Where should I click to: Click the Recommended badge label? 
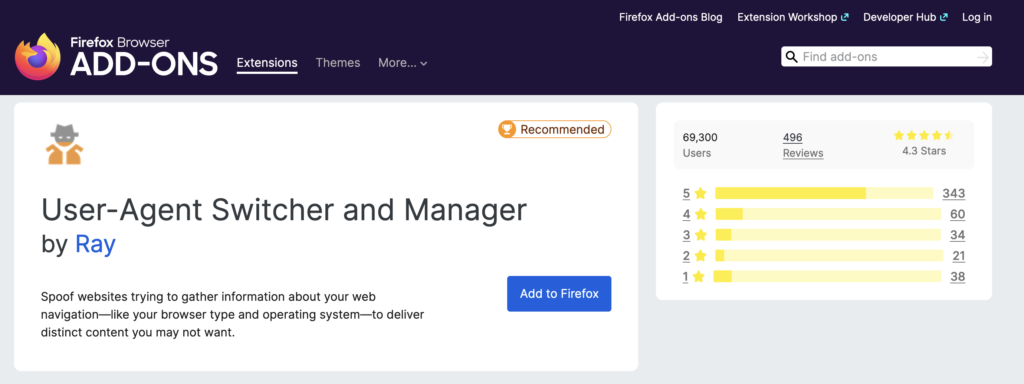562,129
